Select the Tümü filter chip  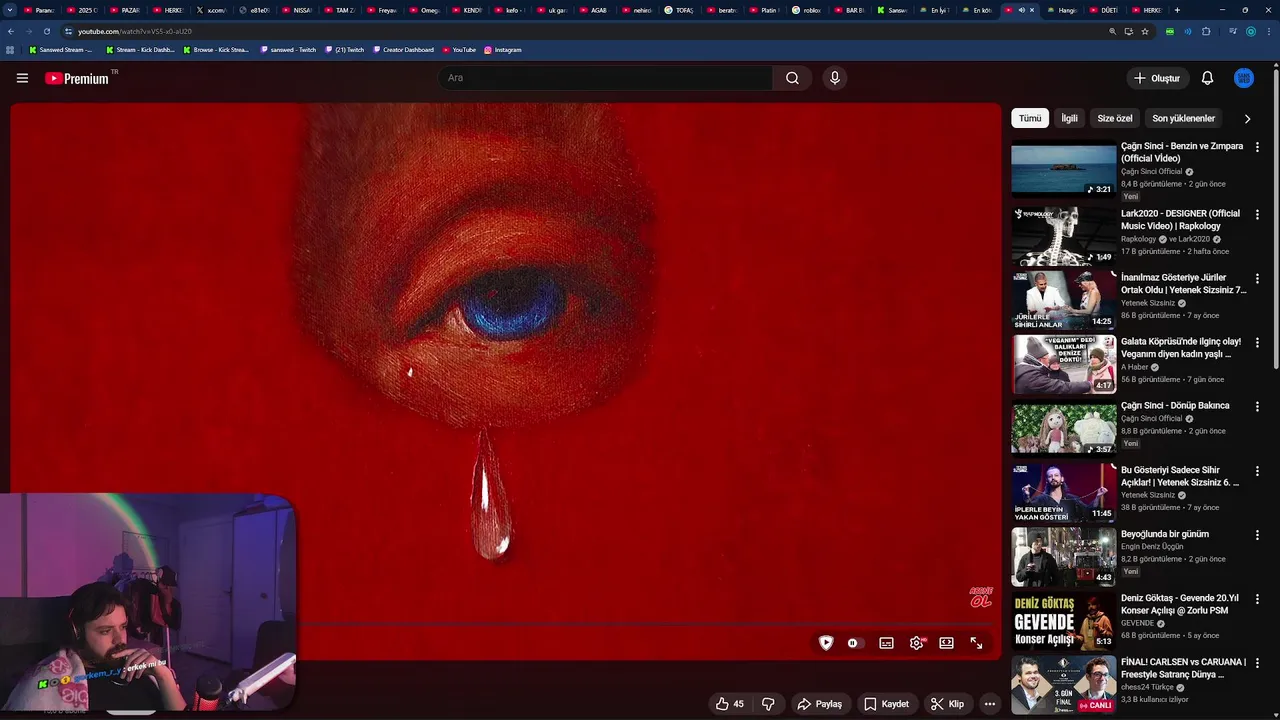coord(1030,118)
